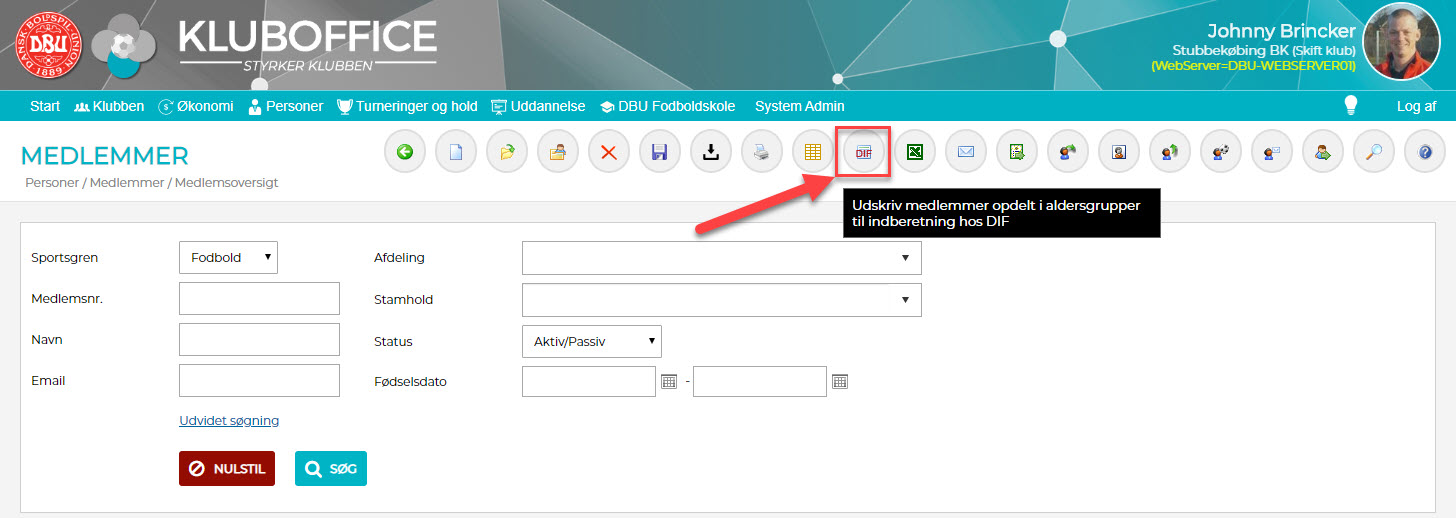Click the person with football icon
The image size is (1456, 518).
pos(1221,153)
